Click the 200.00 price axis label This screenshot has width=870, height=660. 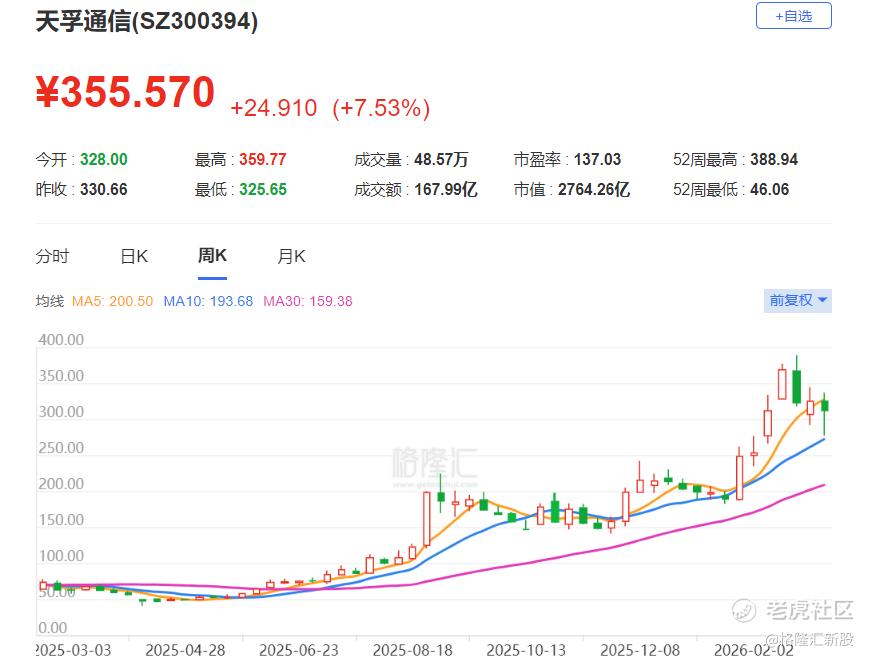pyautogui.click(x=61, y=484)
